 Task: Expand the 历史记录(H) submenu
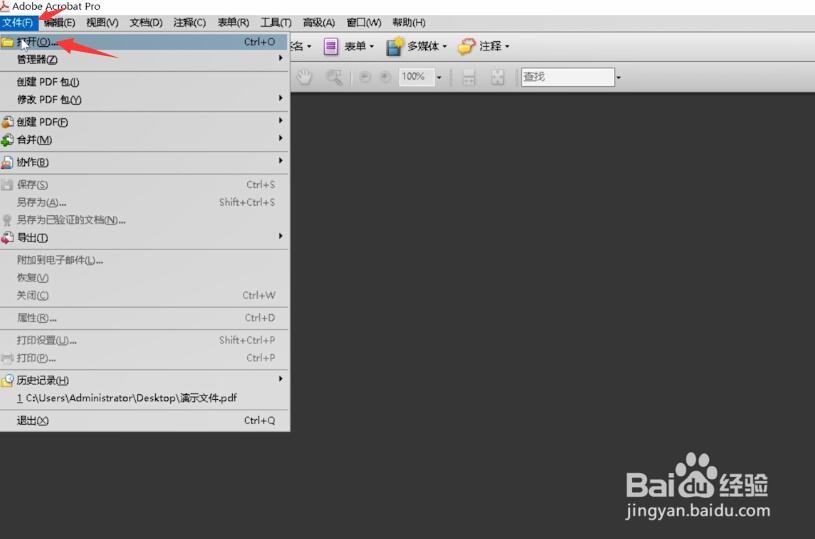click(144, 380)
